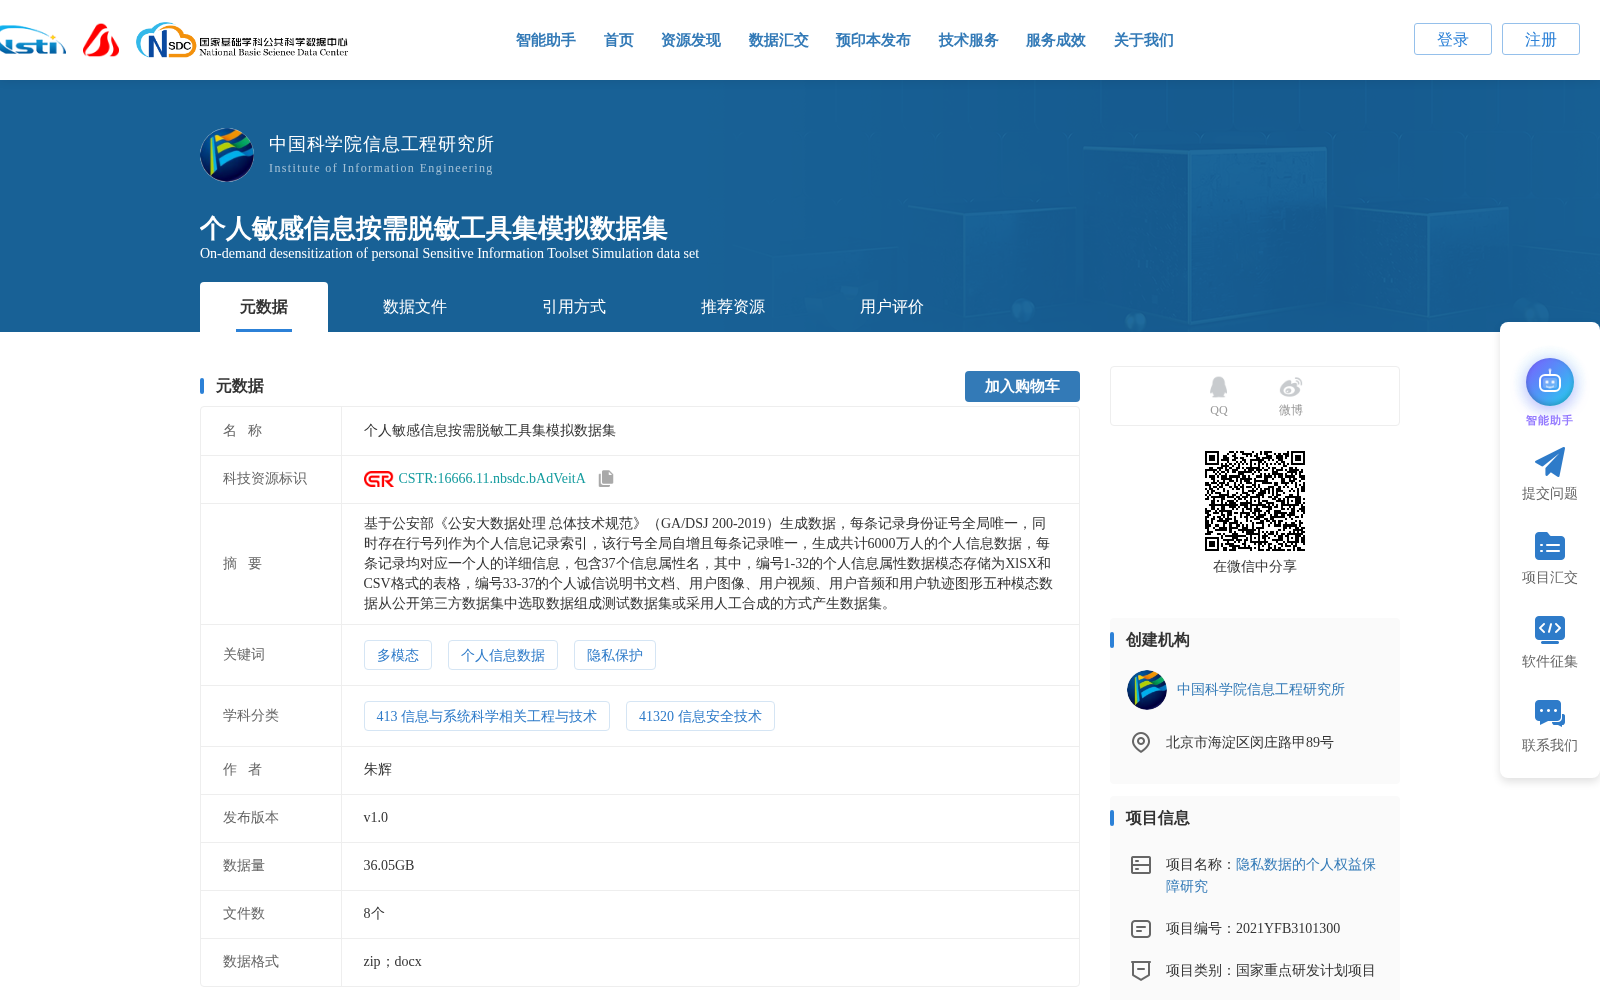Open 预印本发布 navigation item
Viewport: 1600px width, 1000px height.
tap(873, 40)
